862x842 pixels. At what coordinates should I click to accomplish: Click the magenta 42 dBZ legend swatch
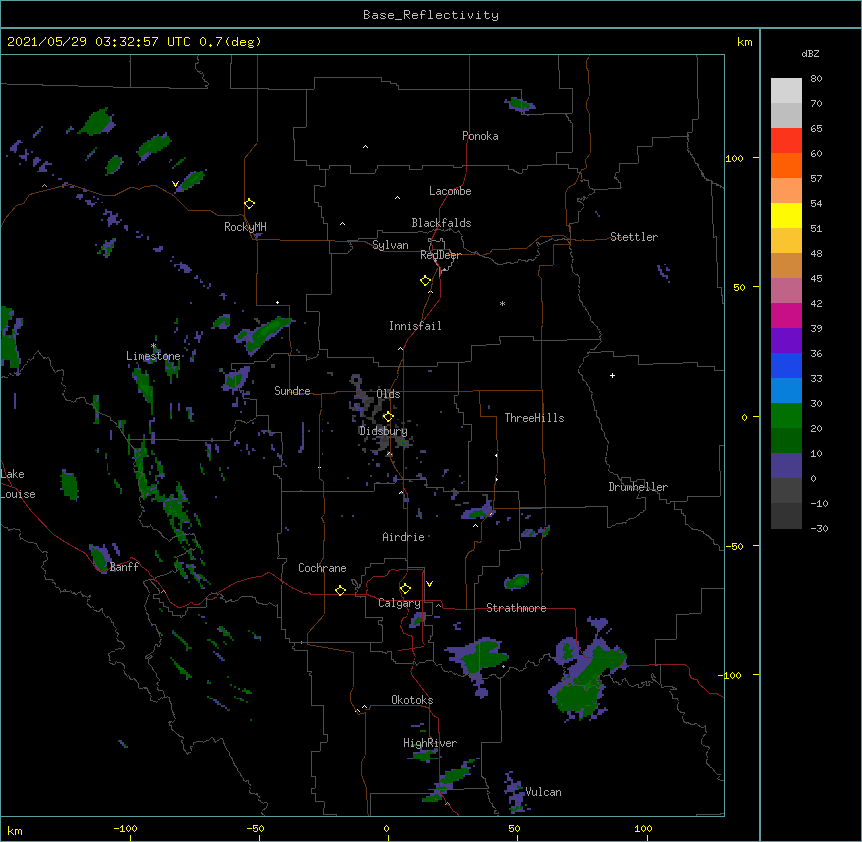tap(786, 315)
